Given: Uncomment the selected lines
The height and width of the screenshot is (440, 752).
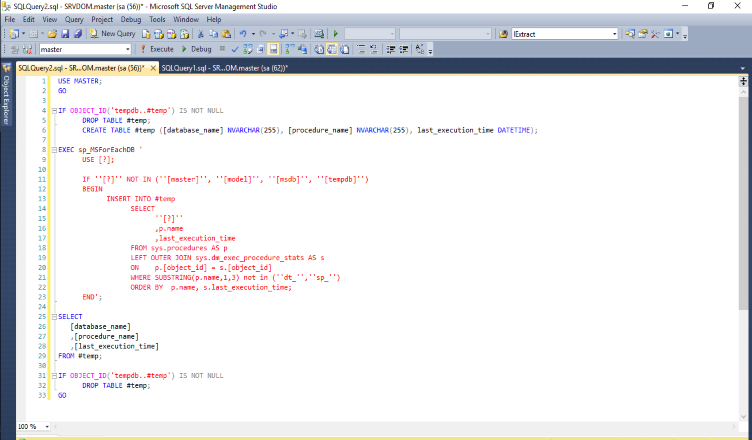Looking at the screenshot, I should [374, 49].
